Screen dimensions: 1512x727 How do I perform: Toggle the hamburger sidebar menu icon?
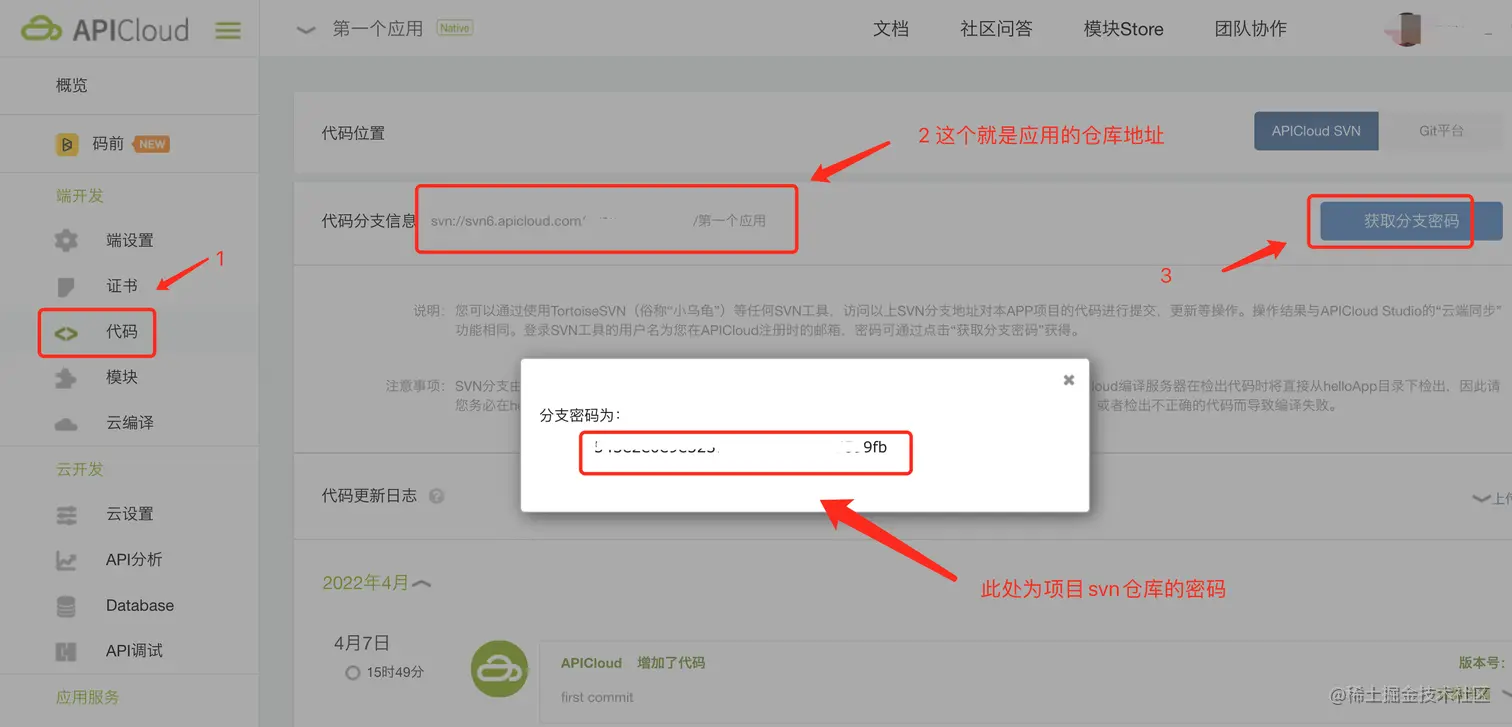228,30
